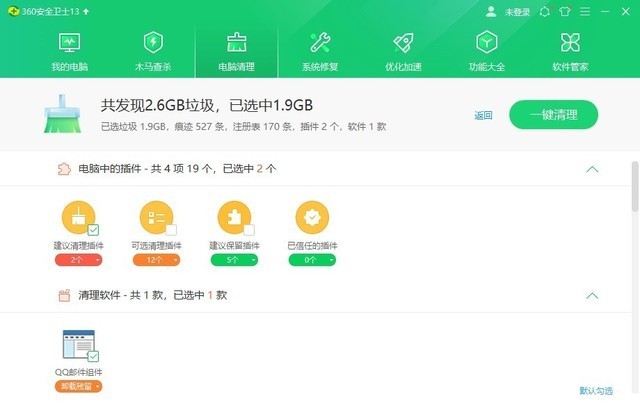Click the 返回 link

[x=483, y=116]
